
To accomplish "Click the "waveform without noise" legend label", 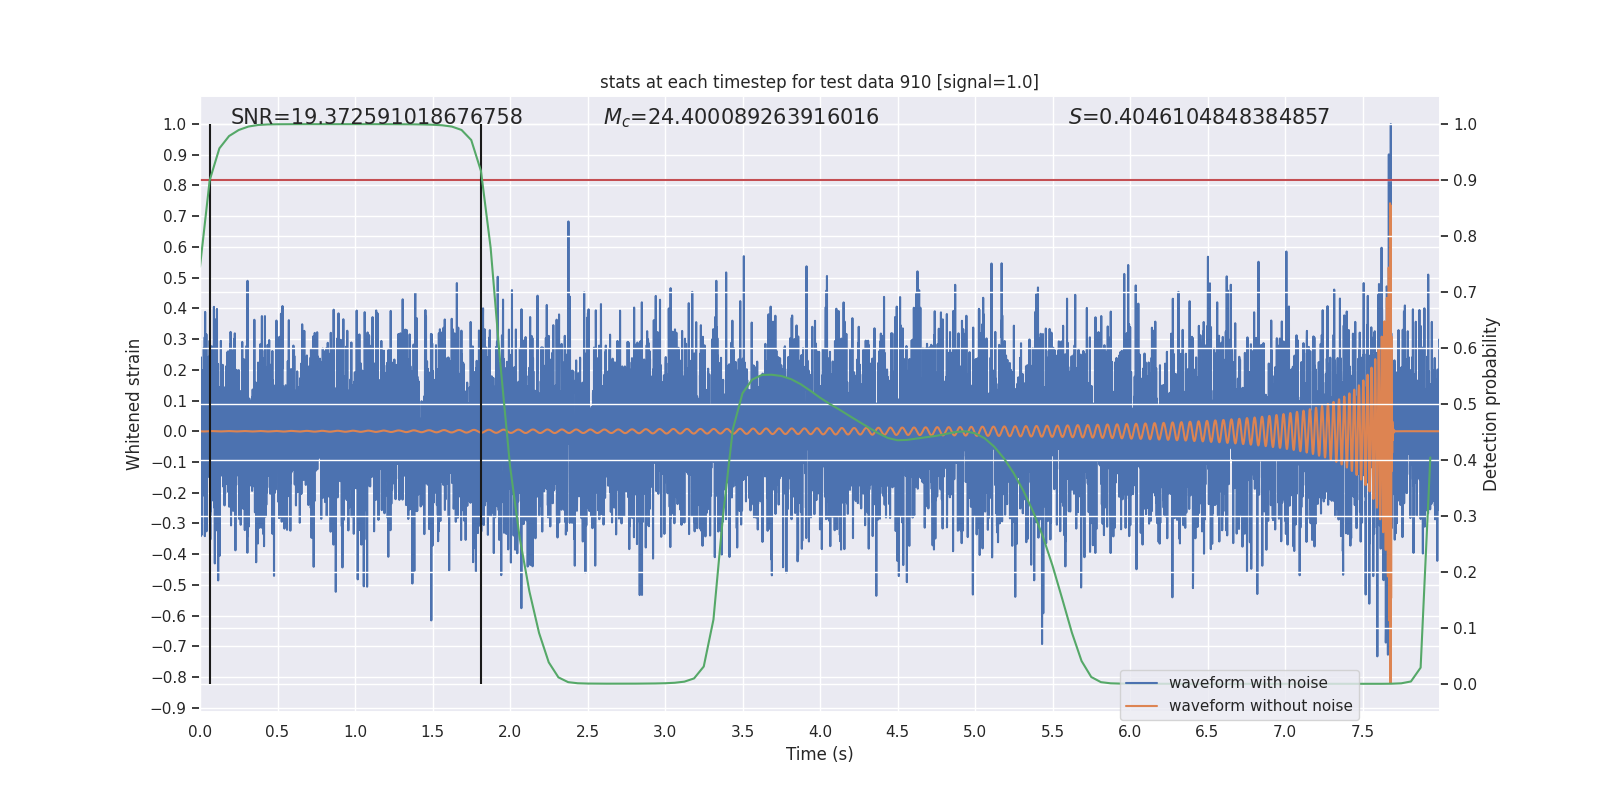I will (1260, 706).
